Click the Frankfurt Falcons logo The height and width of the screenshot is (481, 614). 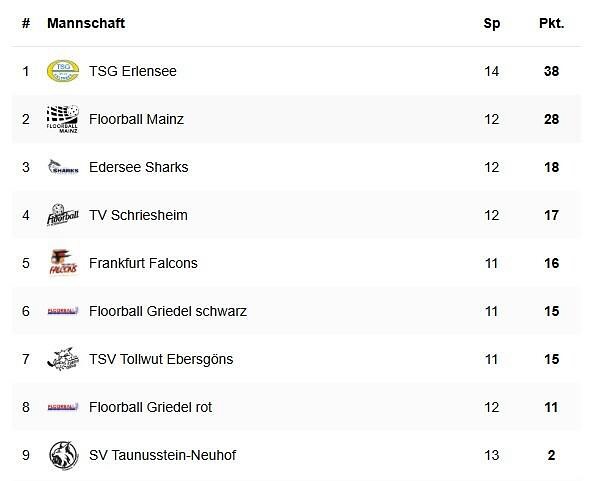63,263
